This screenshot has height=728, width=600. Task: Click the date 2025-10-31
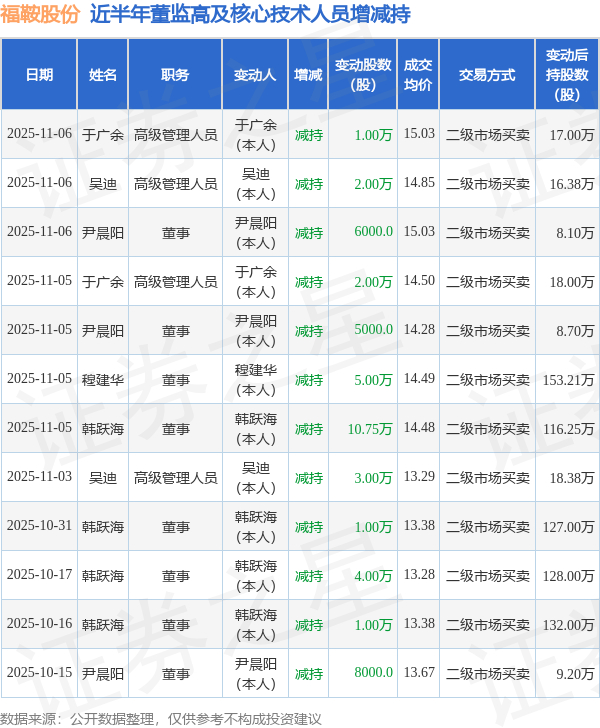(x=39, y=525)
